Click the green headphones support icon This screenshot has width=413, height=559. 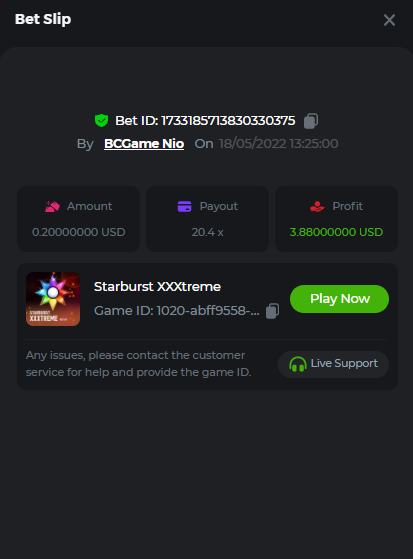click(297, 364)
